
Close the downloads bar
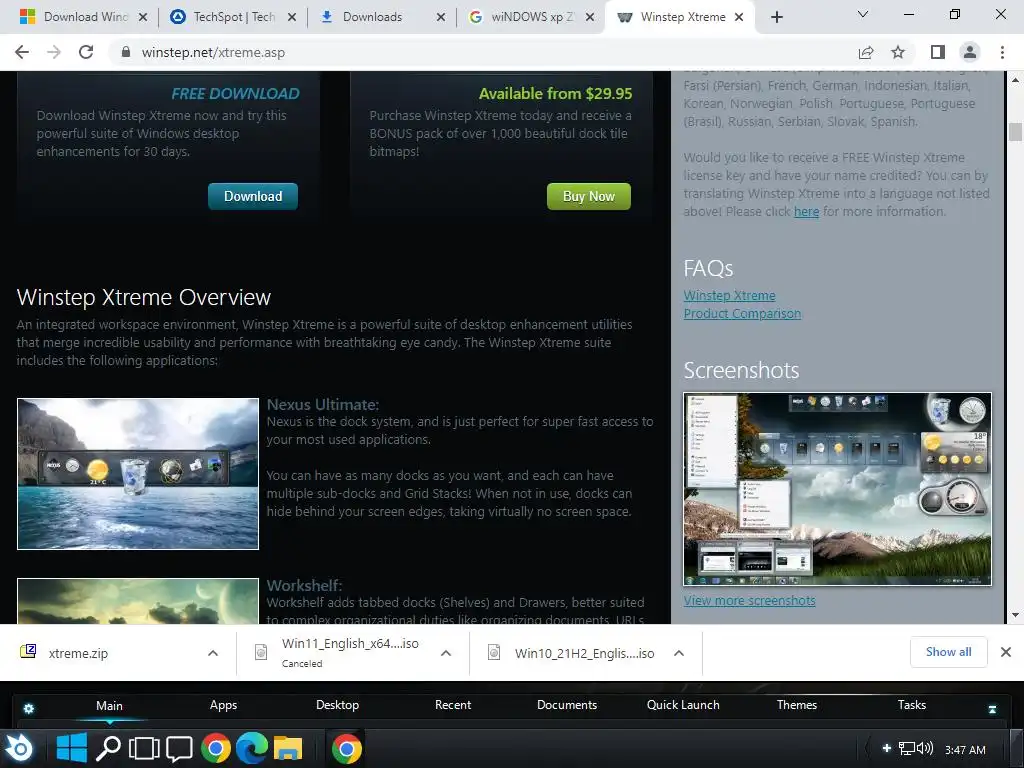click(1006, 652)
